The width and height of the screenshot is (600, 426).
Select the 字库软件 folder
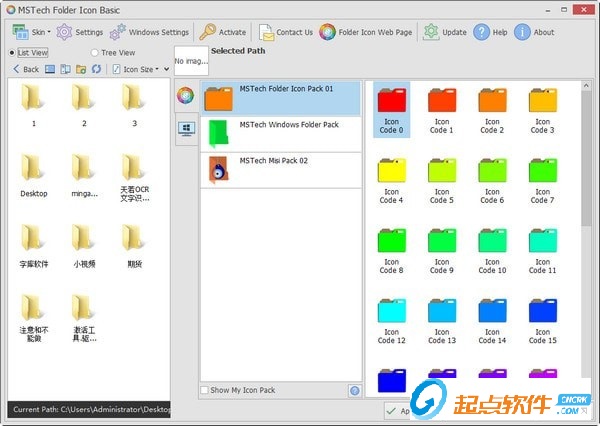pyautogui.click(x=34, y=246)
